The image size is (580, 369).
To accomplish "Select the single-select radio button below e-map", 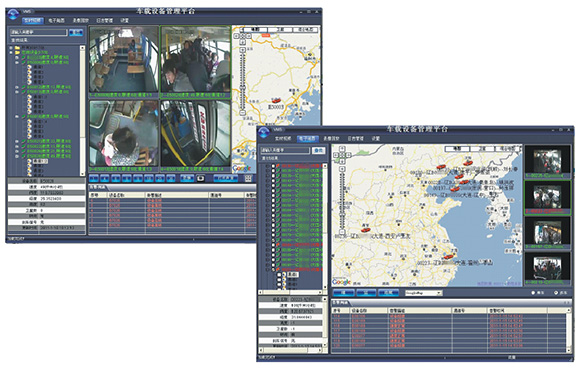I will (x=533, y=293).
